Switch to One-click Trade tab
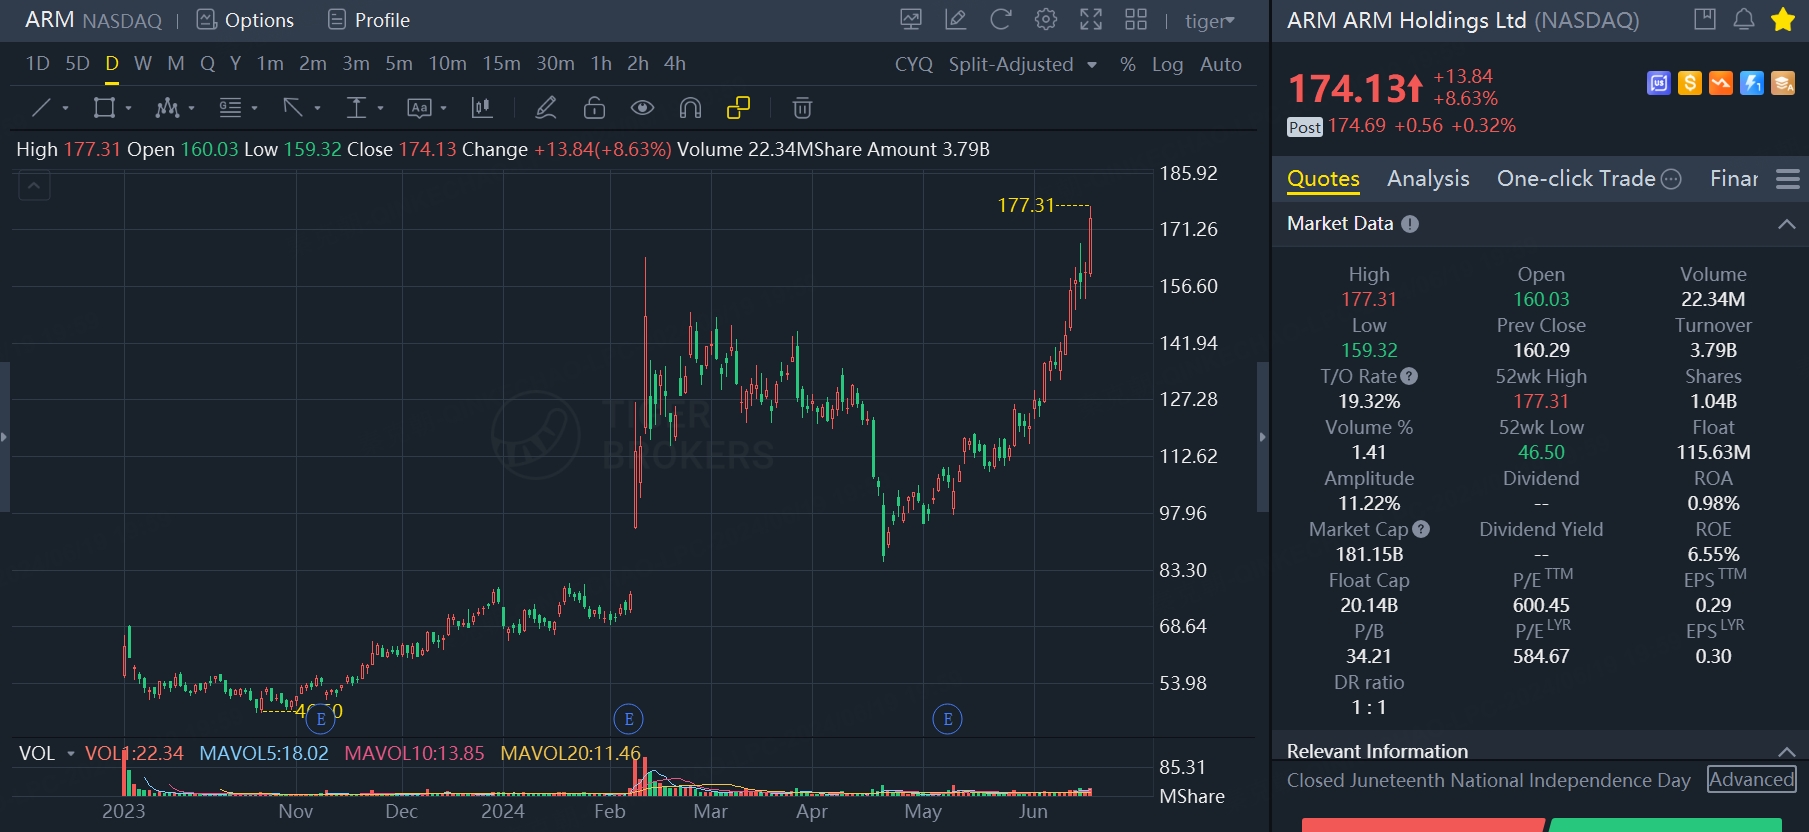 point(1576,179)
